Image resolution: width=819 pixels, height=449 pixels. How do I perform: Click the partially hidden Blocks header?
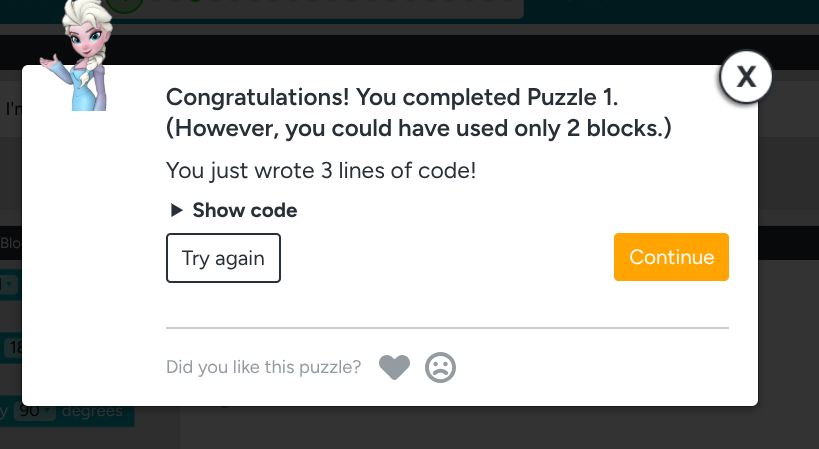(10, 242)
